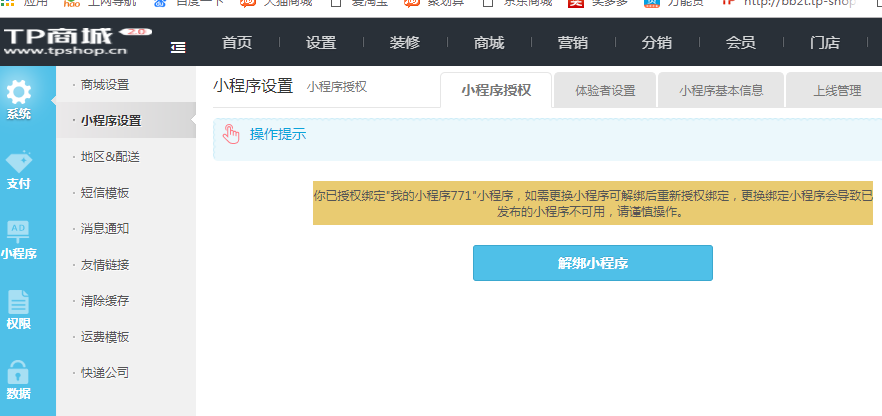The image size is (882, 416).
Task: Click the 解绑小程序 button
Action: tap(593, 263)
